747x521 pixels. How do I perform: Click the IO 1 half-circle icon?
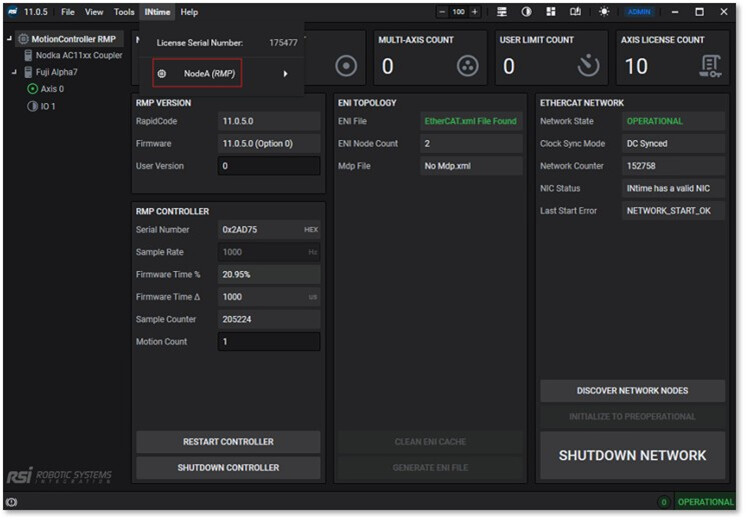(x=32, y=106)
